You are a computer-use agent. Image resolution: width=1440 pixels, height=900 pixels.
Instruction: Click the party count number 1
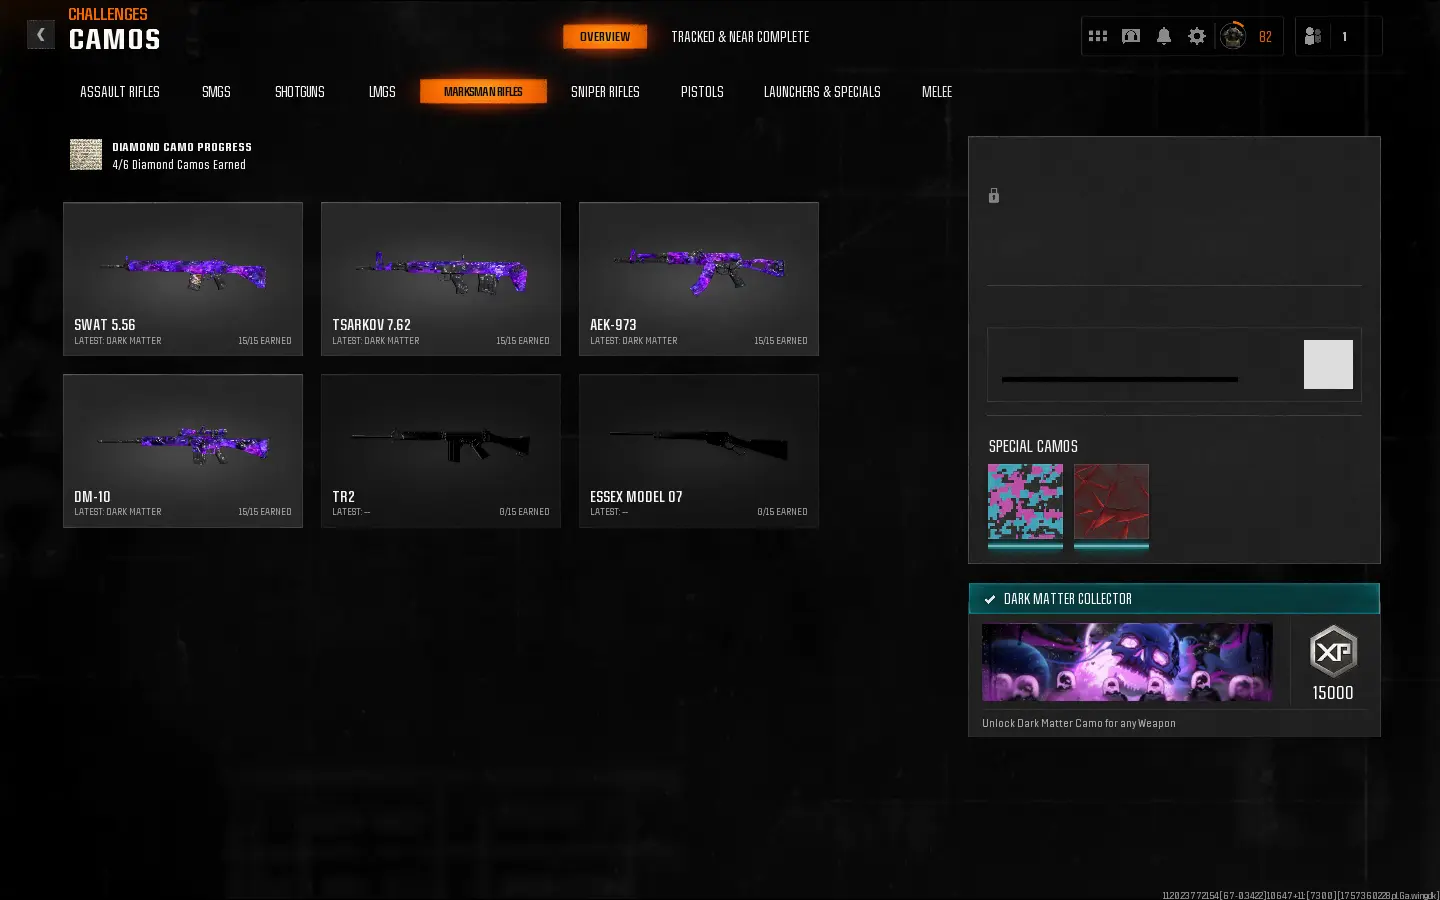[x=1344, y=37]
